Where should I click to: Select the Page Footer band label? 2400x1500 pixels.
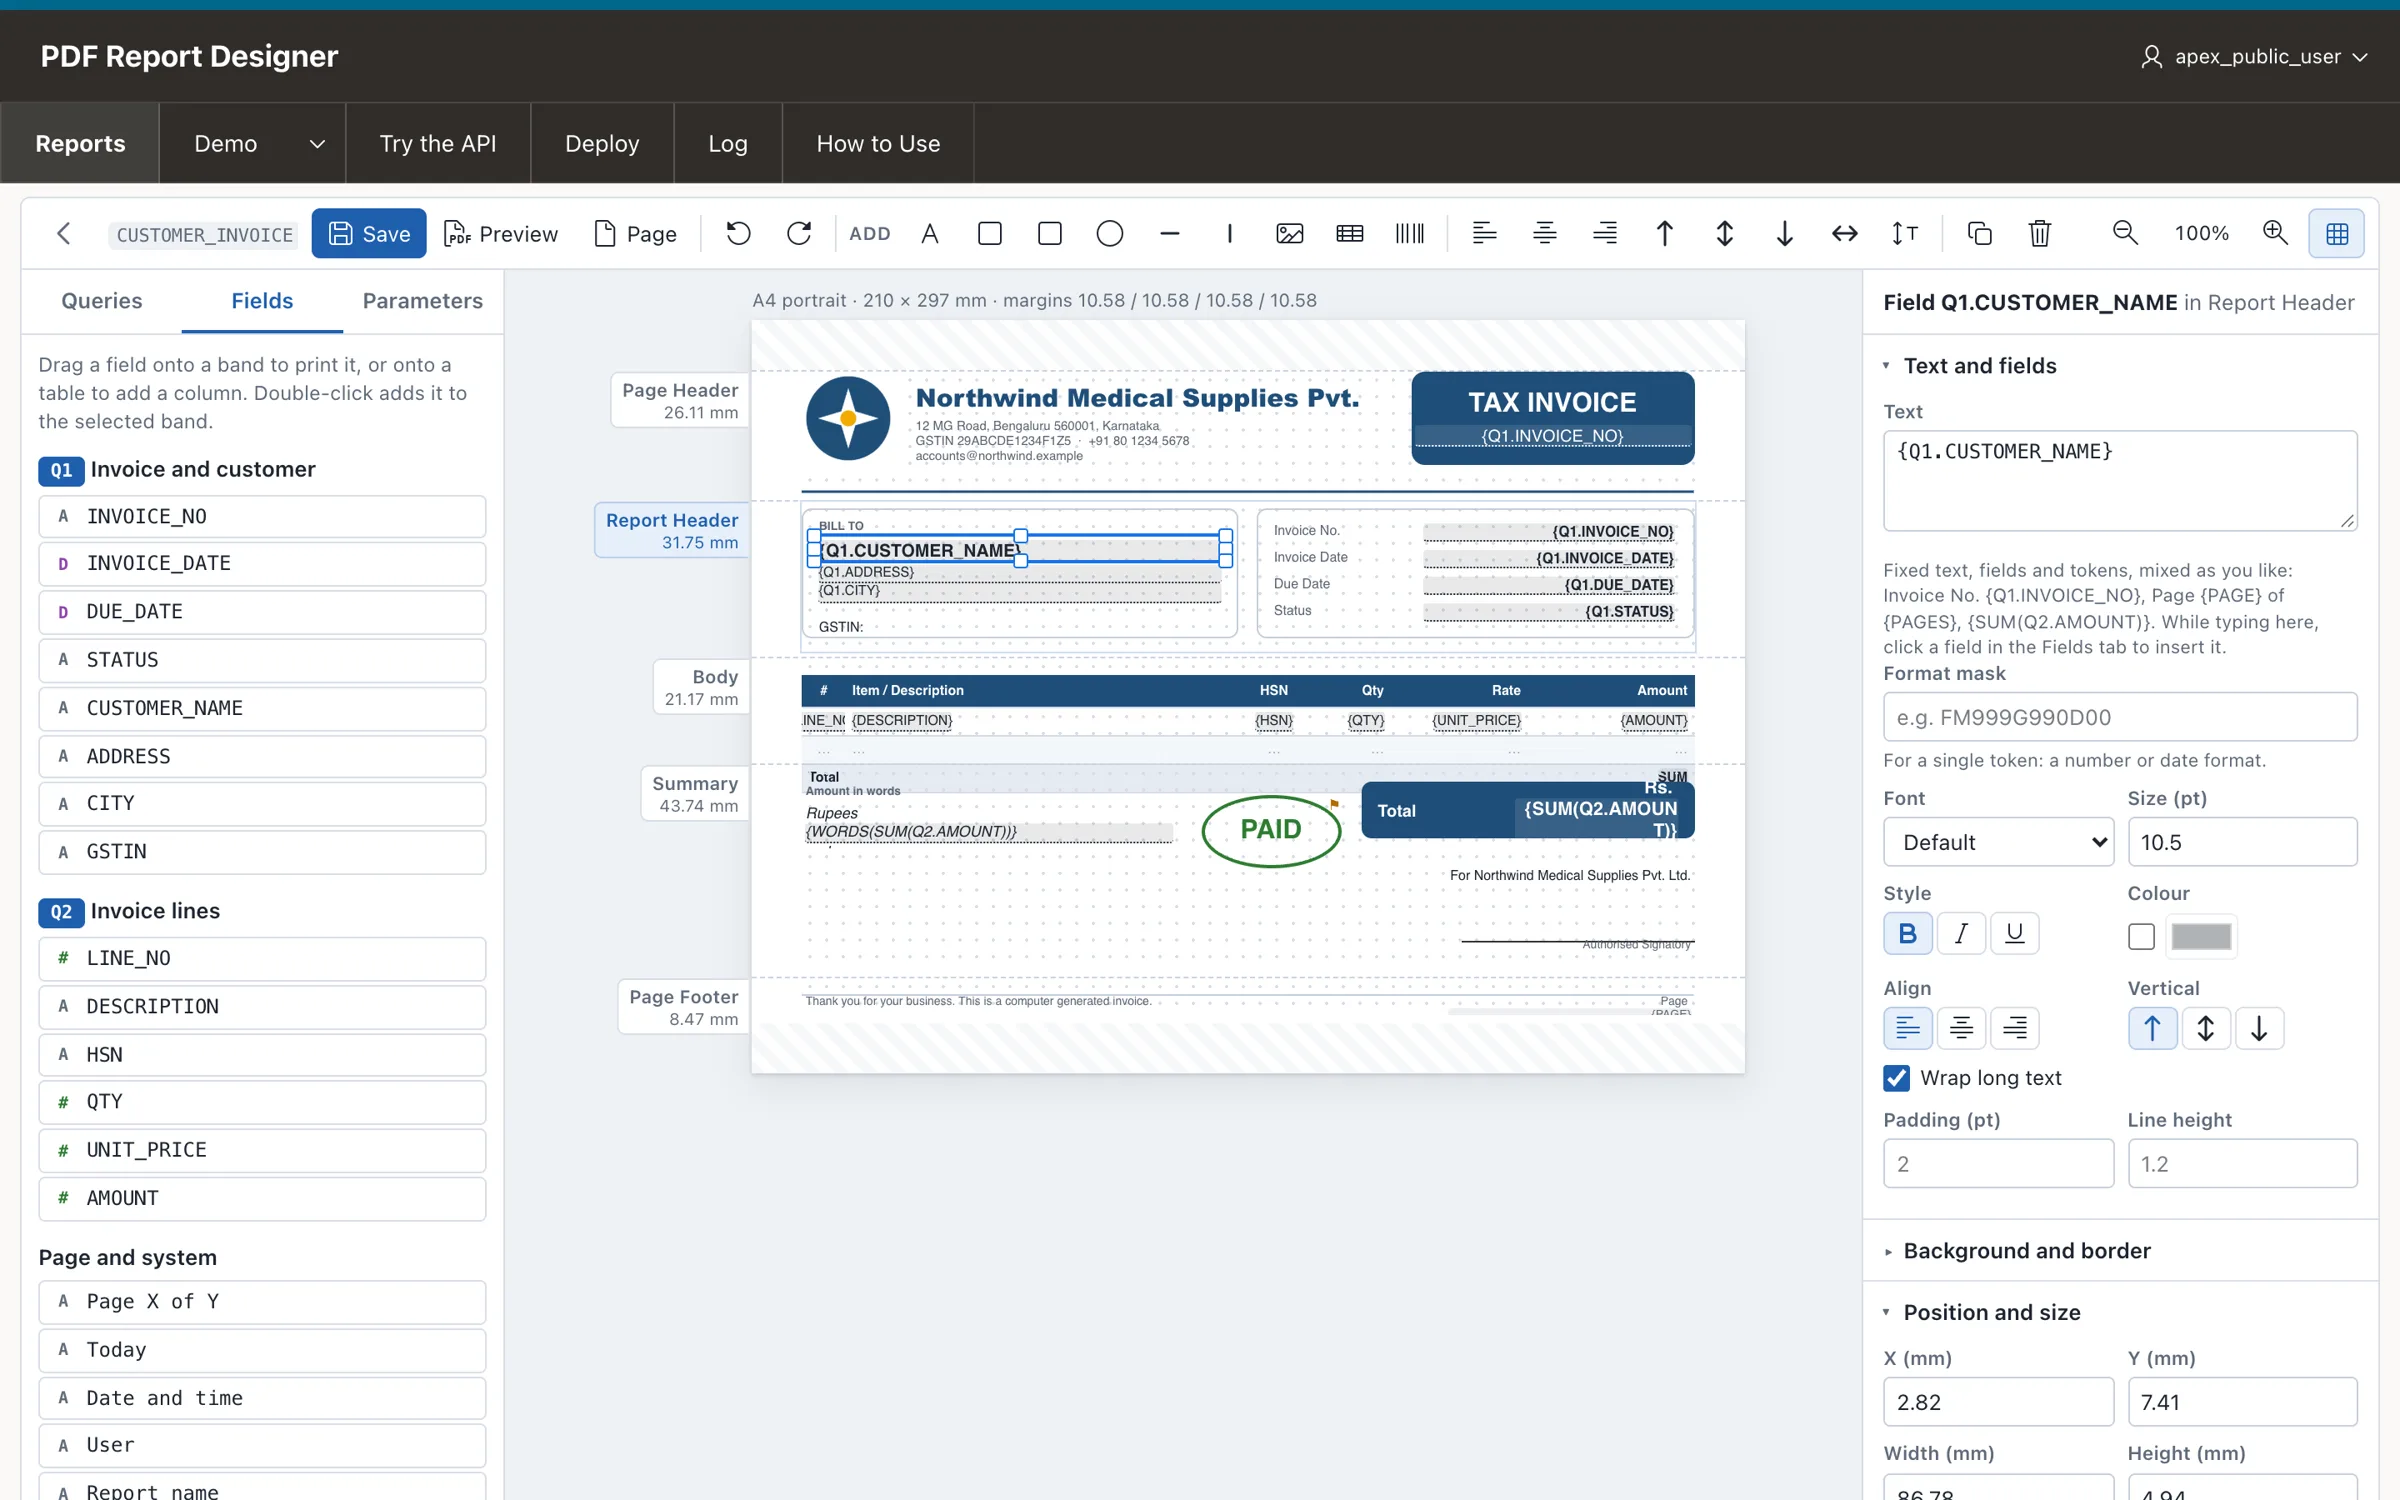684,1007
